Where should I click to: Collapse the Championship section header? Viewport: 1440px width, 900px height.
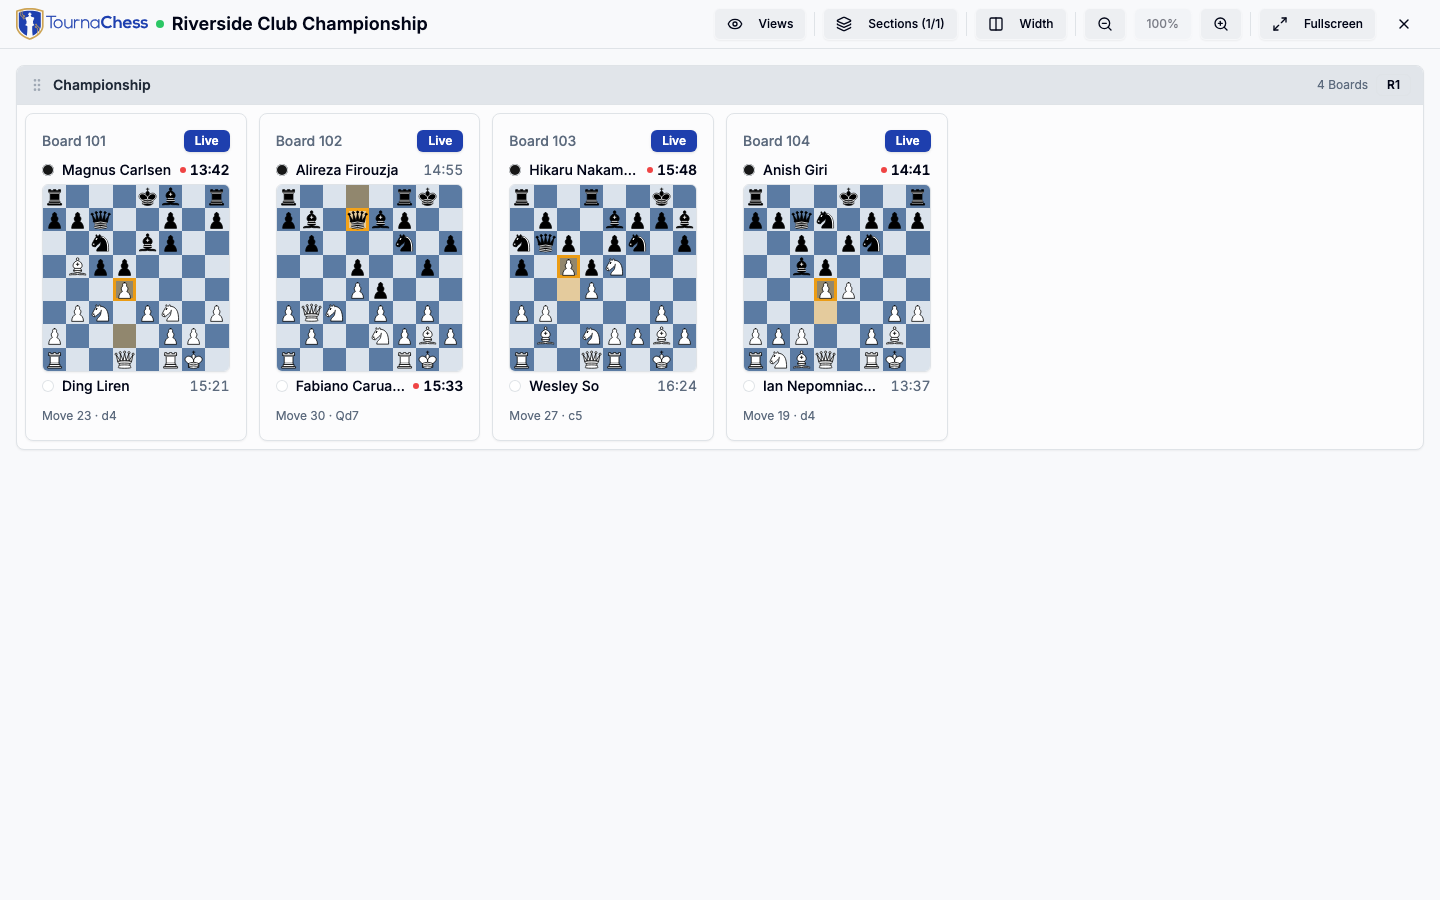point(720,85)
